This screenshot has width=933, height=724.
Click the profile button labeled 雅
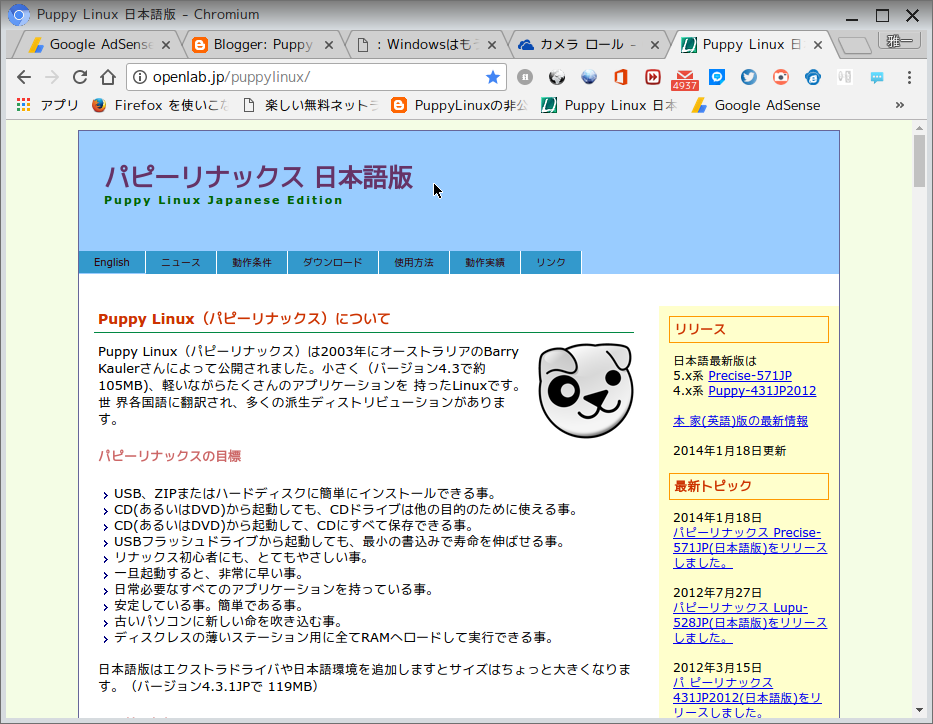point(898,41)
